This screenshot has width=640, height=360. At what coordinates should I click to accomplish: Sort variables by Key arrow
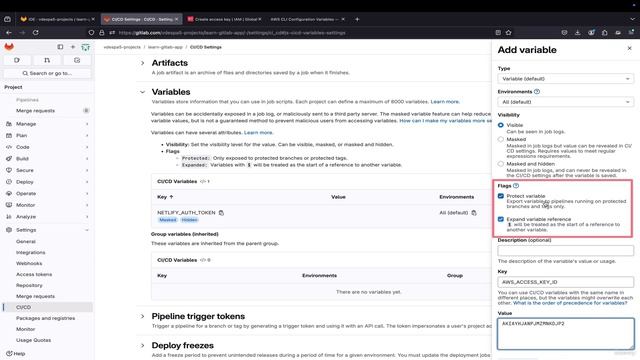(x=171, y=197)
